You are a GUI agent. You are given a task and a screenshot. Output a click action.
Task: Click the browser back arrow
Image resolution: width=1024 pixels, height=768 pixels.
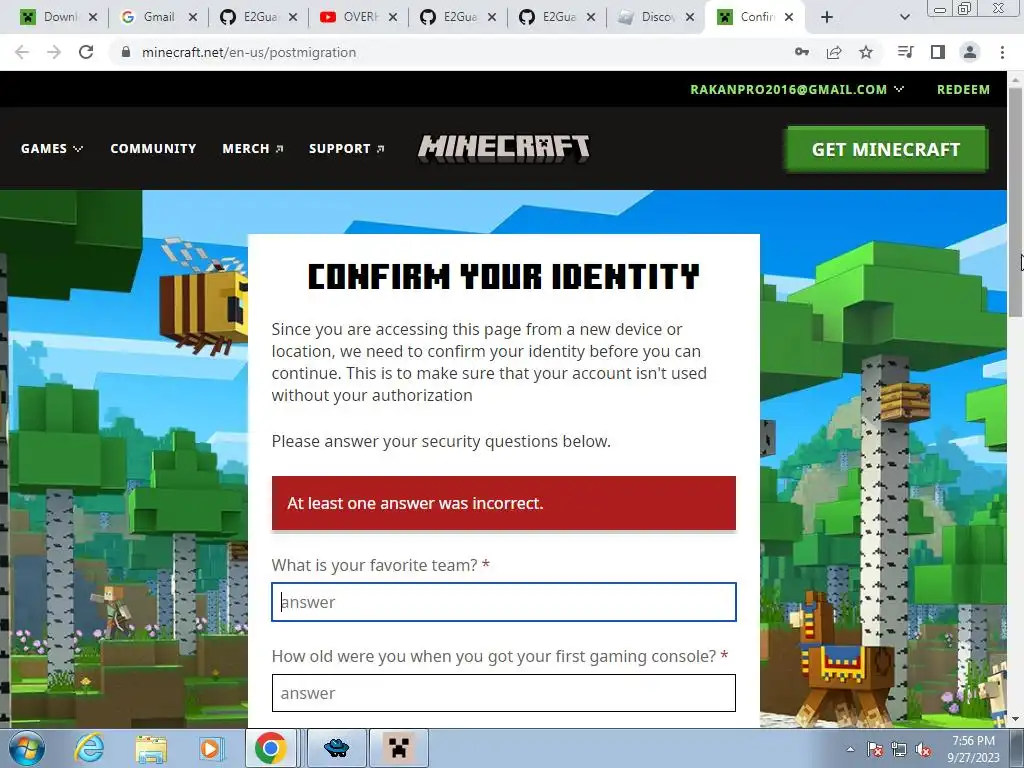tap(22, 52)
